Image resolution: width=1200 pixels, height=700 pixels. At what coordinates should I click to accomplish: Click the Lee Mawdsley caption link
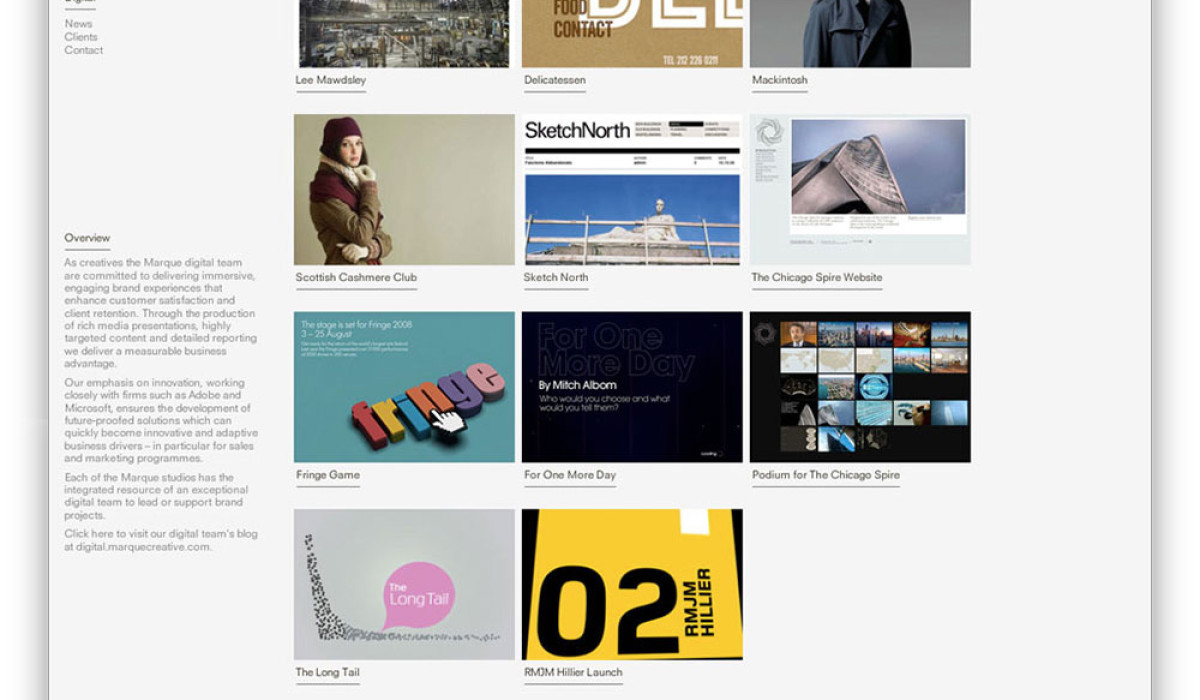331,80
